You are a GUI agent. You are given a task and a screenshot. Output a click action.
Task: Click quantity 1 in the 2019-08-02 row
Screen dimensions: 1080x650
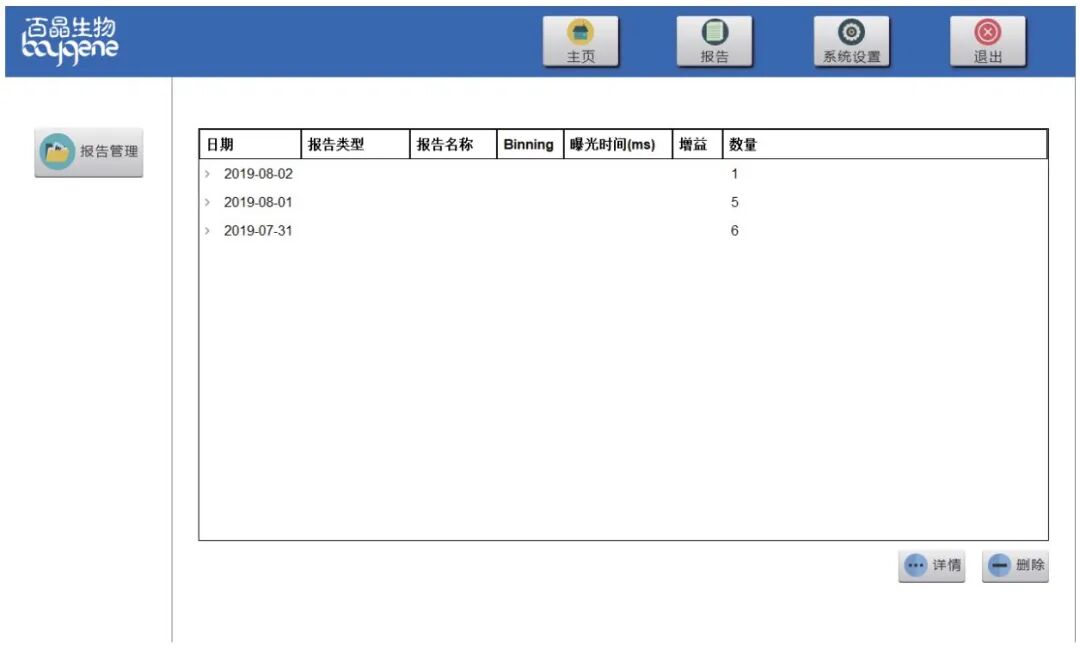[734, 174]
